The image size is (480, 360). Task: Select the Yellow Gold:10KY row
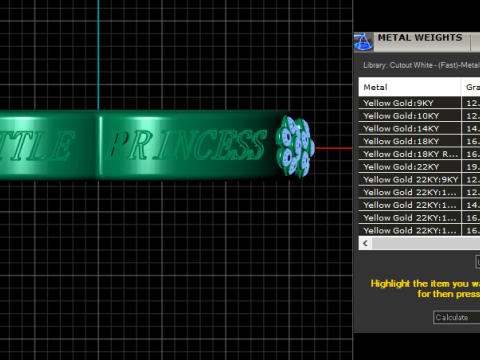tap(419, 116)
